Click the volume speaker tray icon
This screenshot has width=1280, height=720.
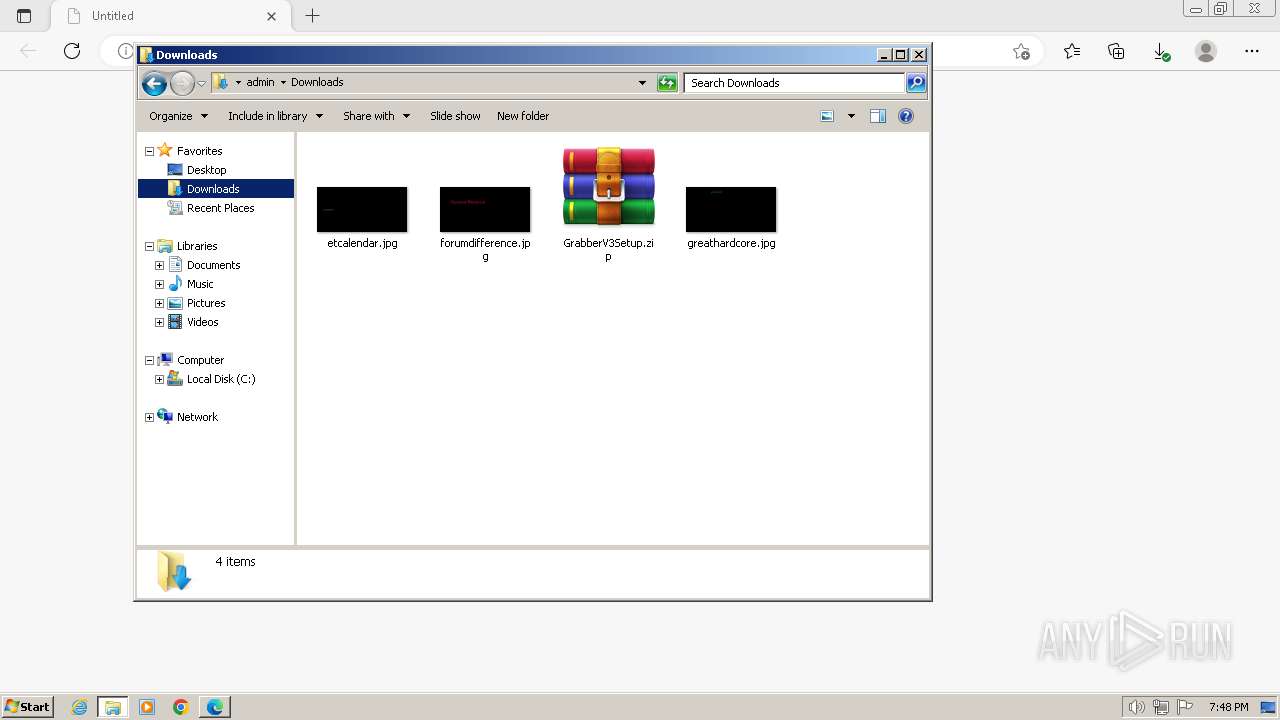point(1136,707)
